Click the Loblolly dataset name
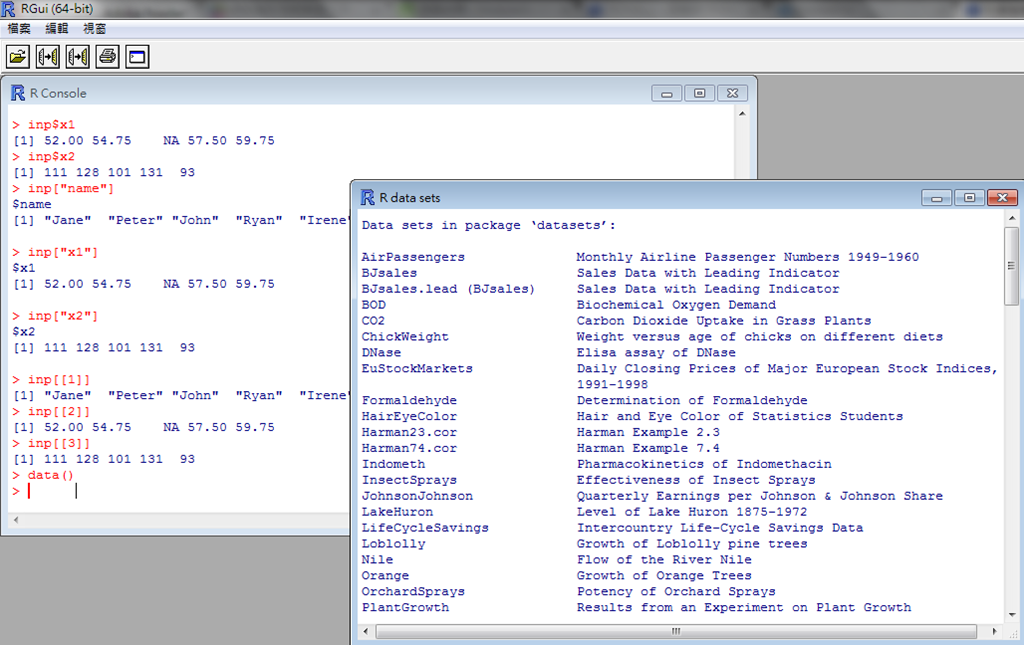The width and height of the screenshot is (1024, 645). [394, 544]
